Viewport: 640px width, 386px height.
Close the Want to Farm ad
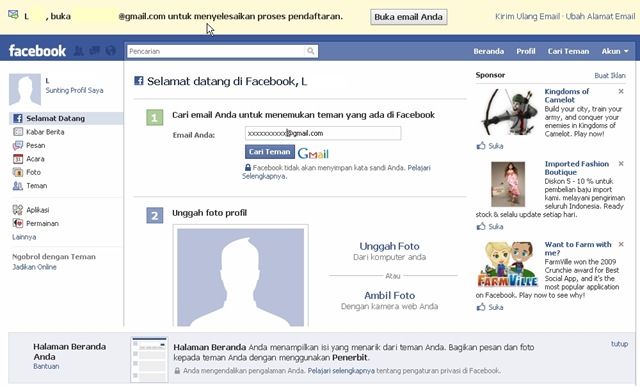621,244
